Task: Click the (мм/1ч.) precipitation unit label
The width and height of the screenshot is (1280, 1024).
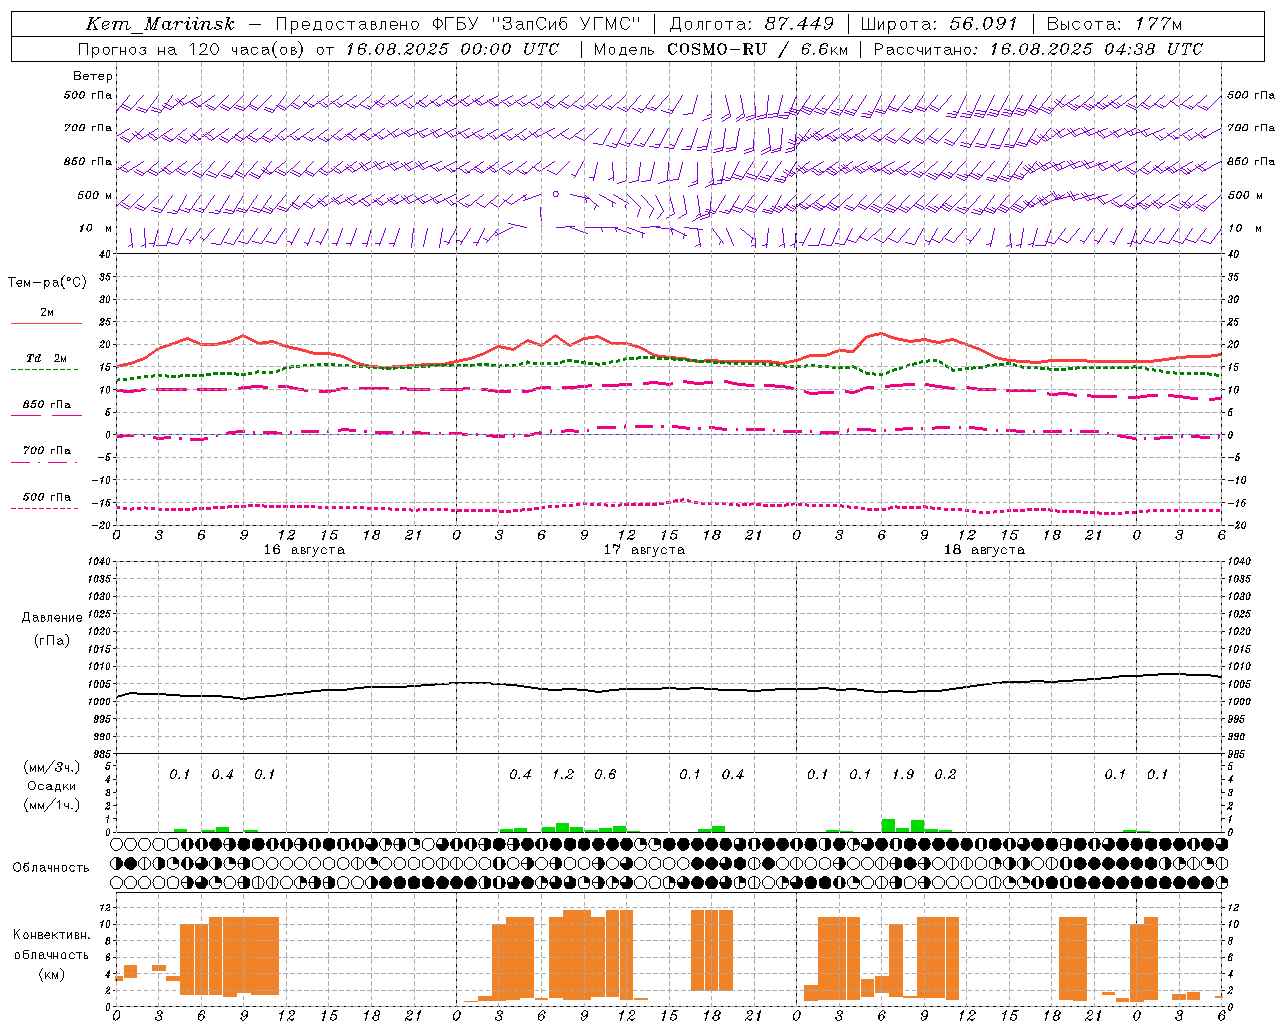Action: click(52, 804)
